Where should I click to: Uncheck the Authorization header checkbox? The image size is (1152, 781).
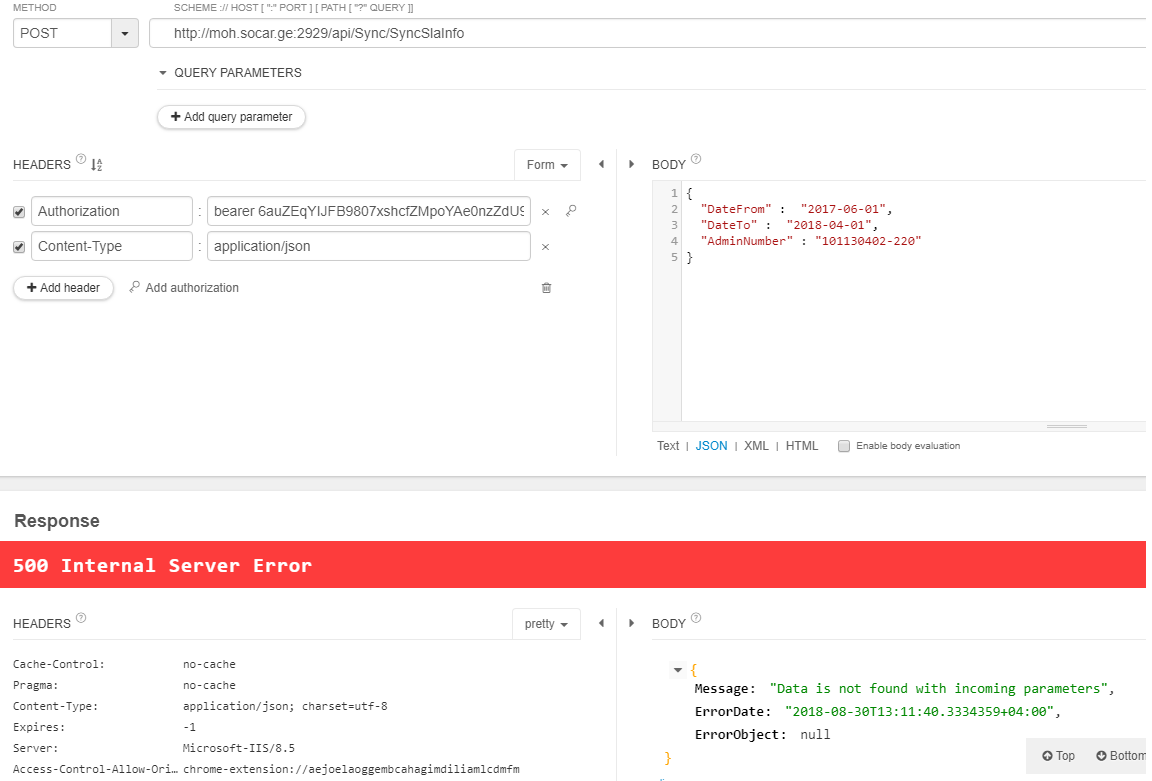(19, 212)
